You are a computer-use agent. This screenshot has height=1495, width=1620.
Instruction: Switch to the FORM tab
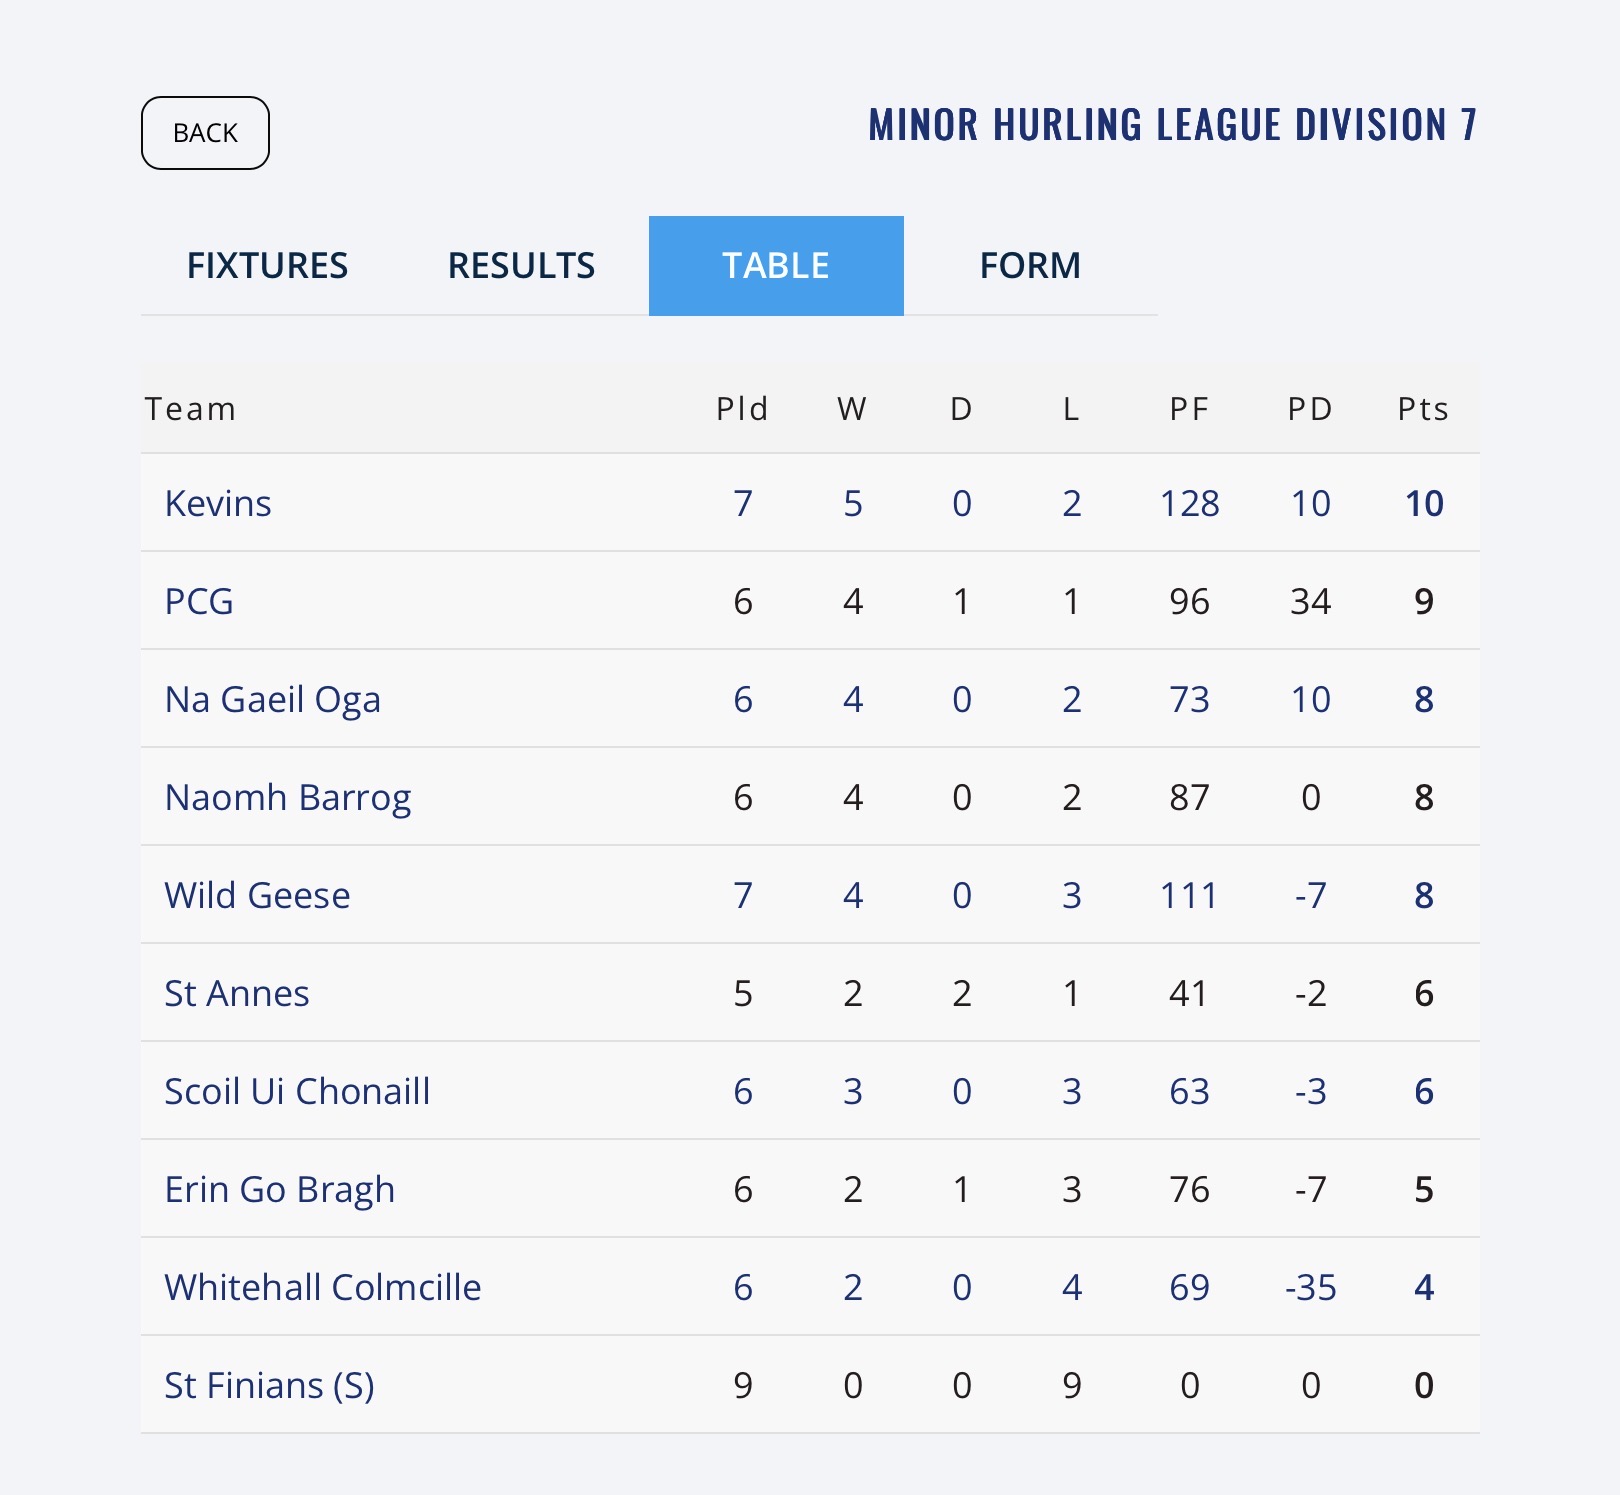pyautogui.click(x=1030, y=266)
